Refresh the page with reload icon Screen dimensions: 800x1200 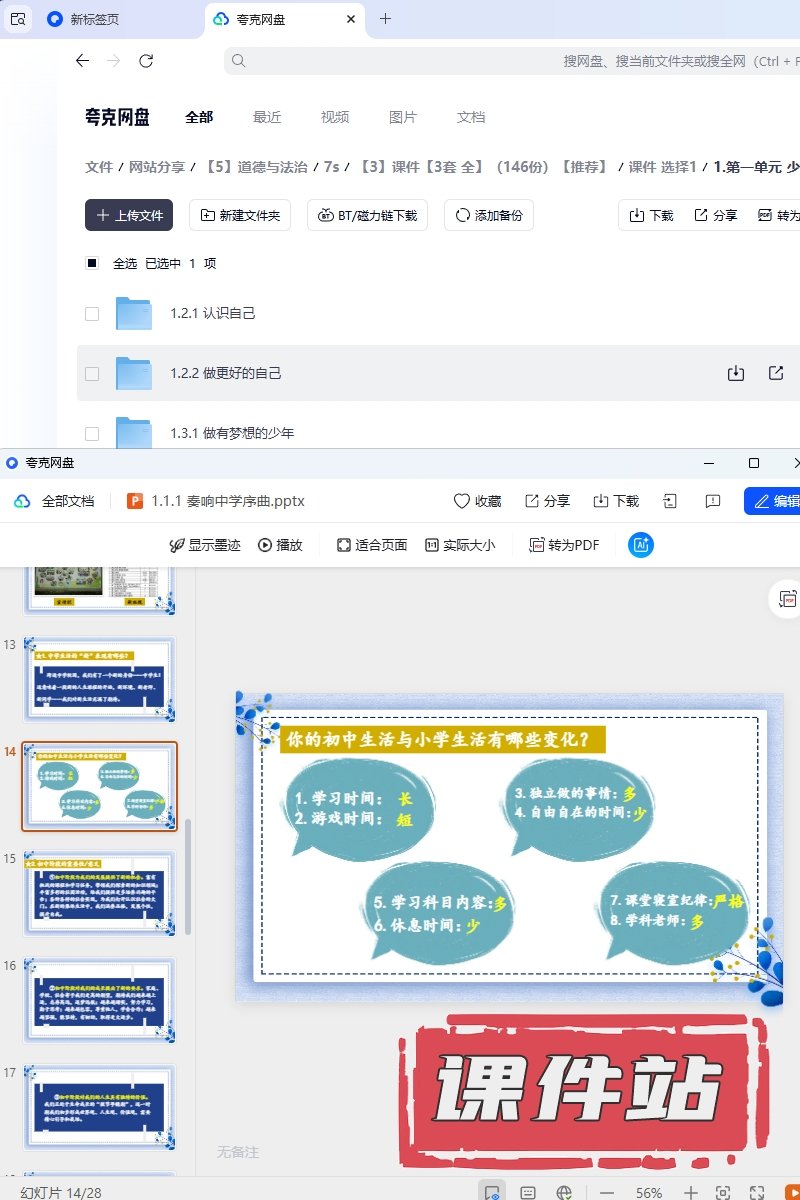[x=146, y=61]
